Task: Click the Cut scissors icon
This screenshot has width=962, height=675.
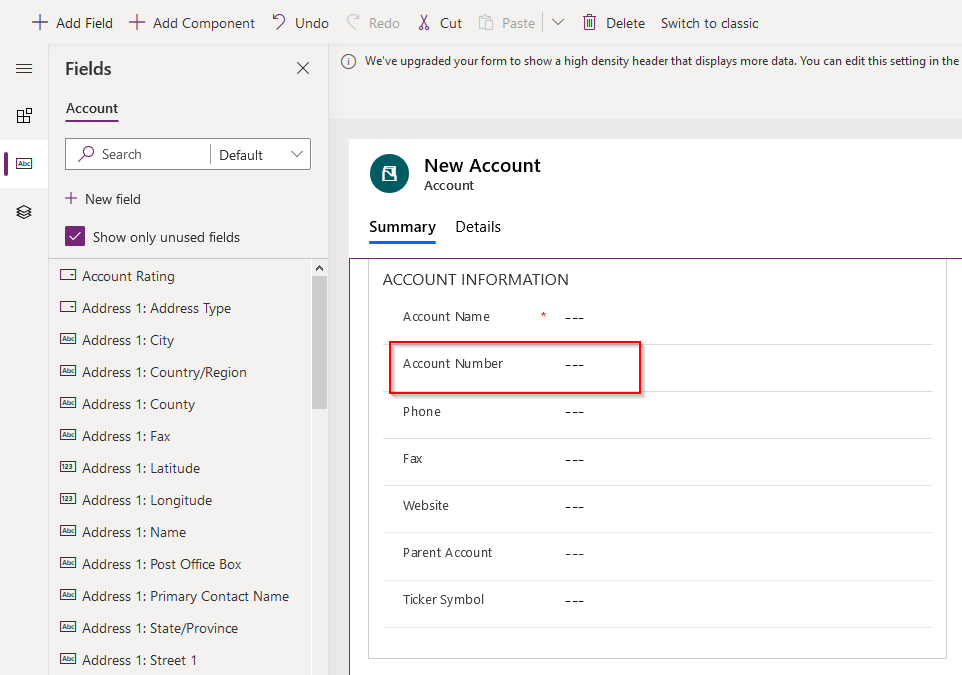Action: click(x=424, y=22)
